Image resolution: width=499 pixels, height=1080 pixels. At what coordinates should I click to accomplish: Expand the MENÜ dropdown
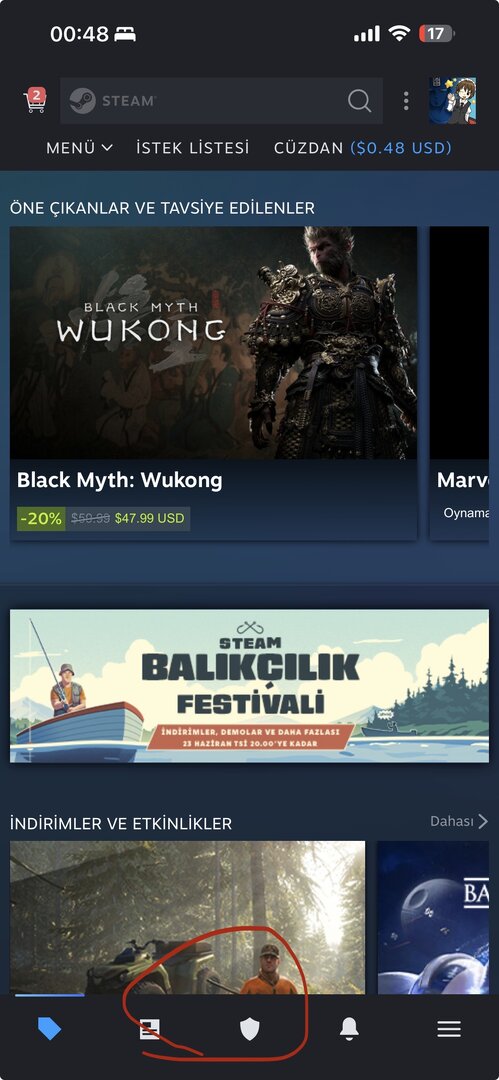click(79, 147)
